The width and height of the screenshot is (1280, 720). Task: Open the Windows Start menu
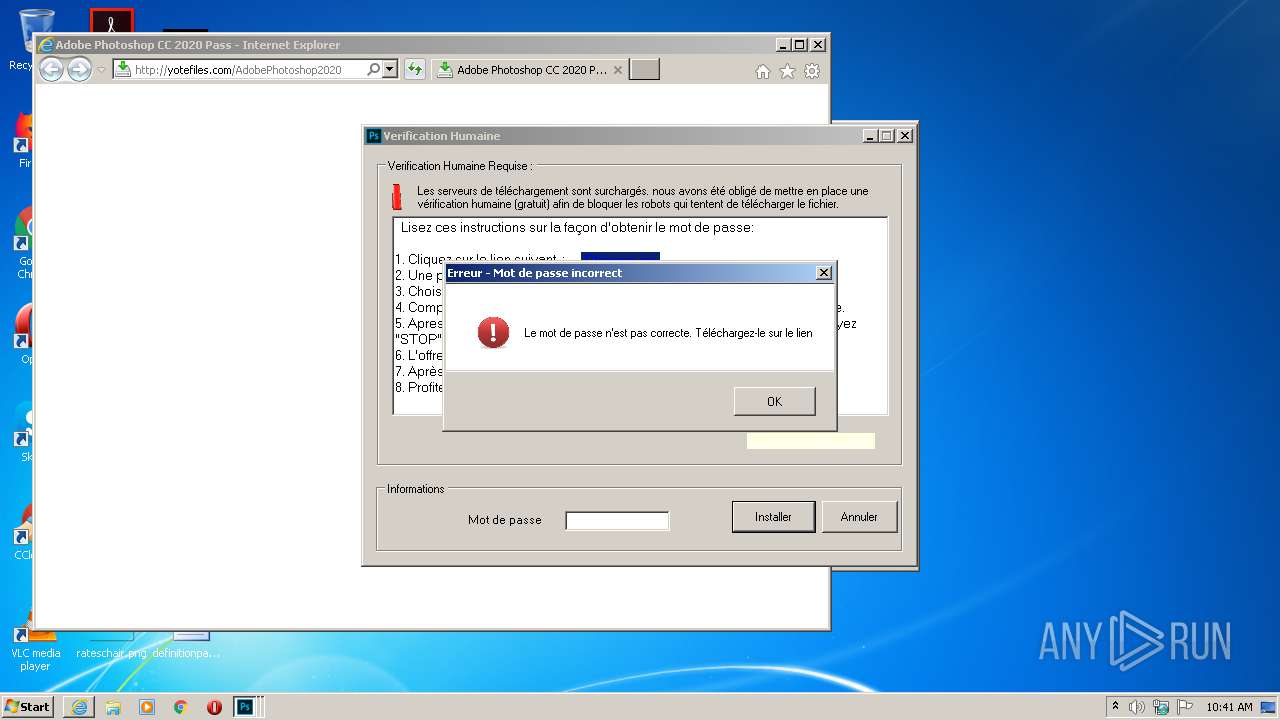tap(28, 706)
